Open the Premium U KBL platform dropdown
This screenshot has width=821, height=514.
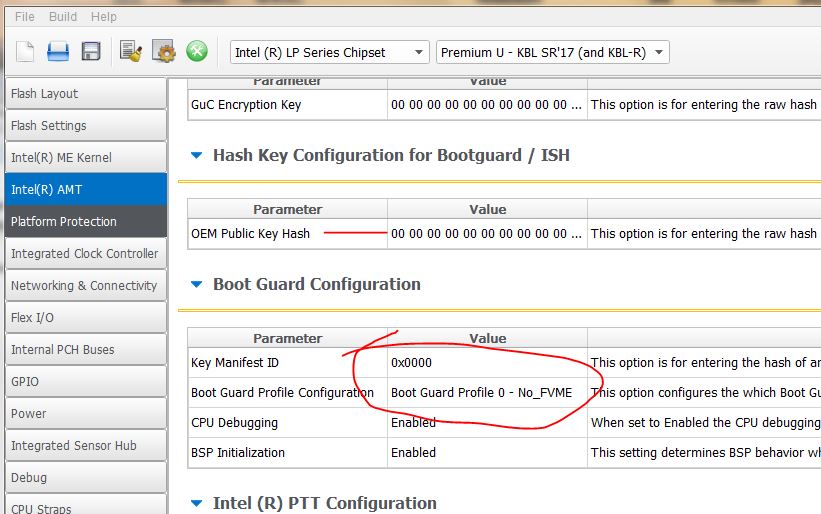tap(552, 53)
